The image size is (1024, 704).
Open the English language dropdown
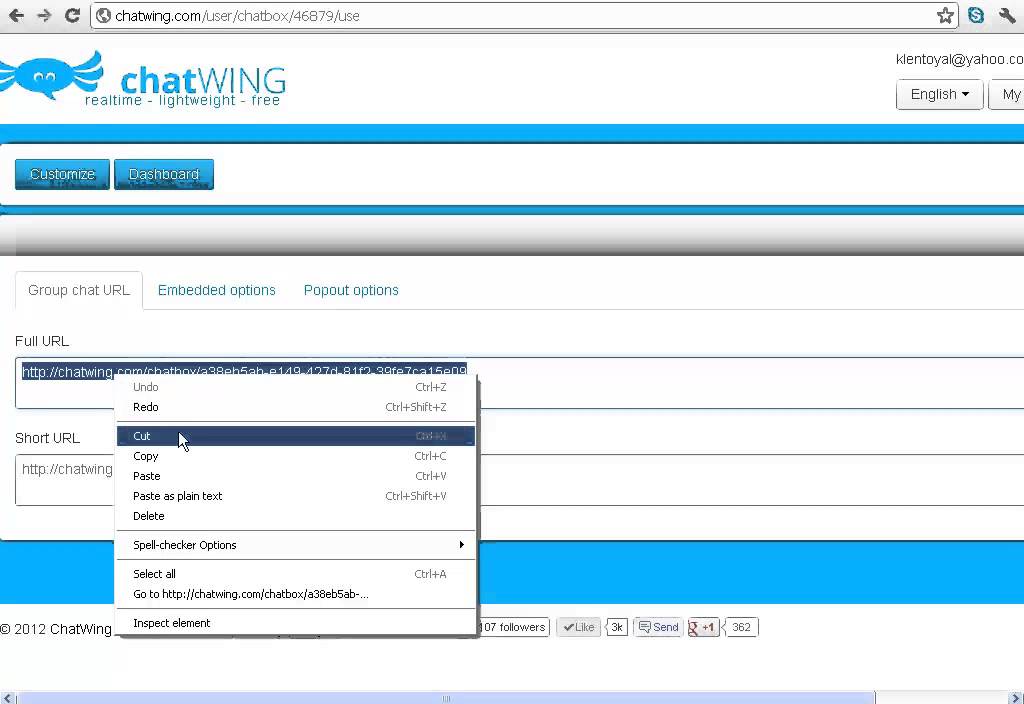coord(939,95)
